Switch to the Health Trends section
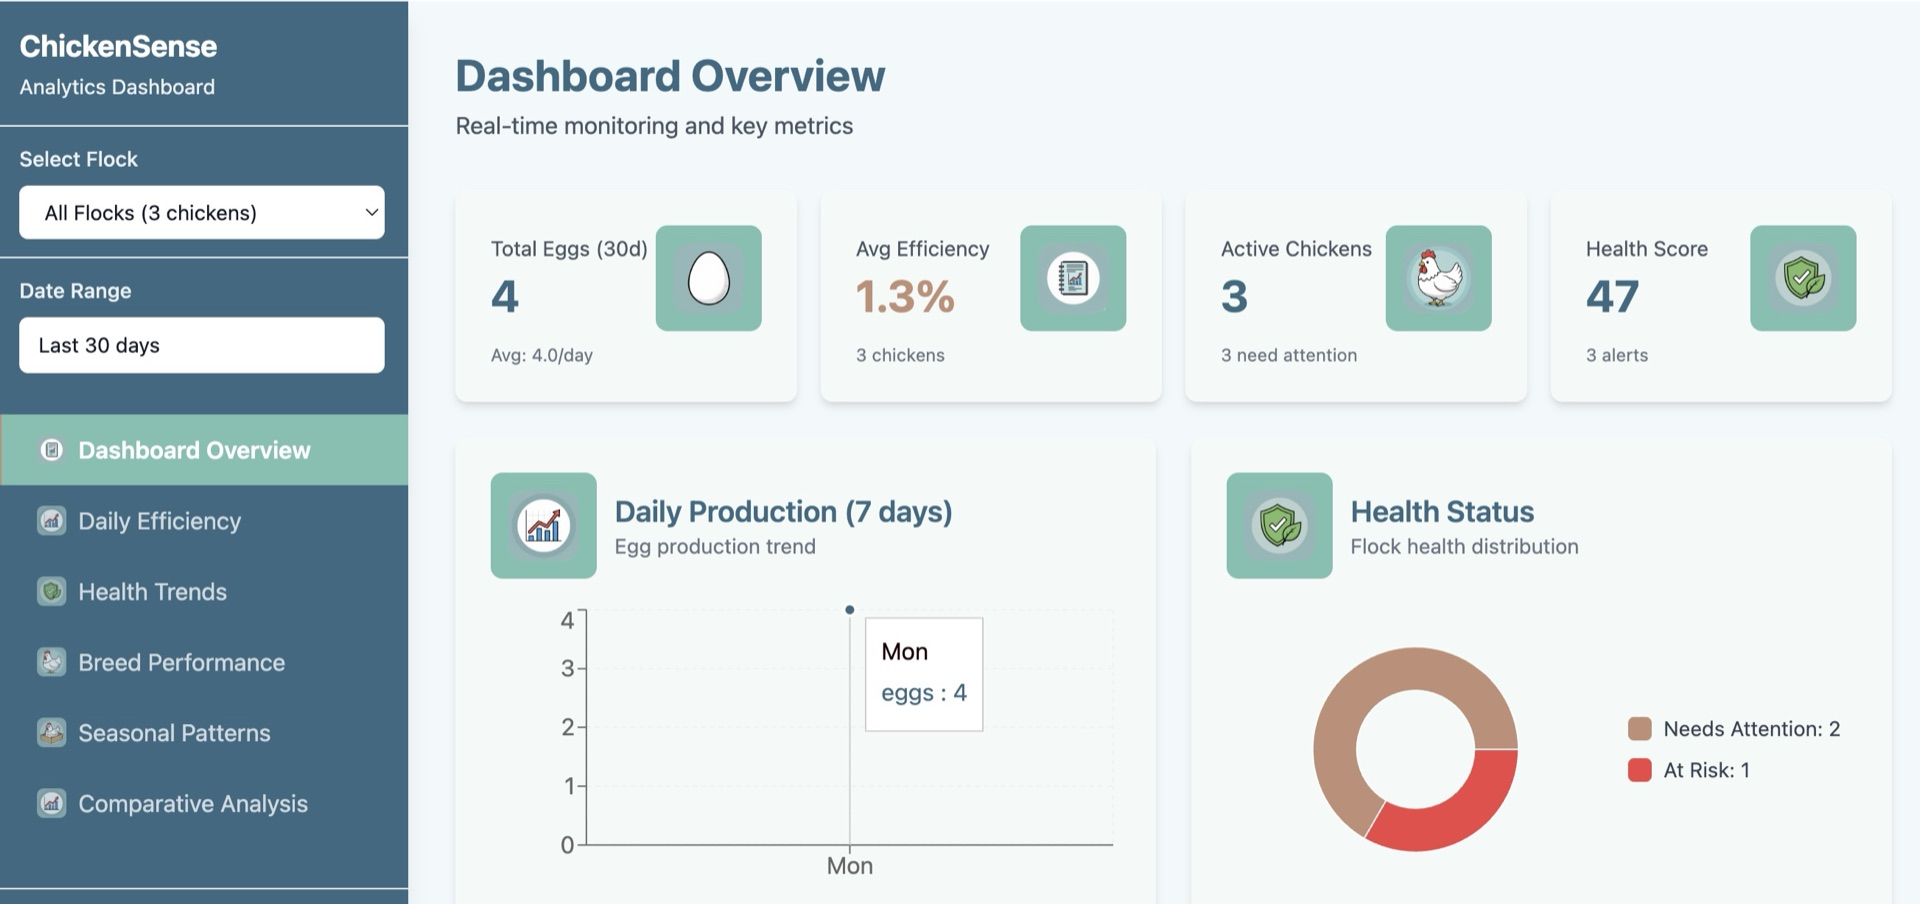Image resolution: width=1920 pixels, height=904 pixels. tap(152, 591)
